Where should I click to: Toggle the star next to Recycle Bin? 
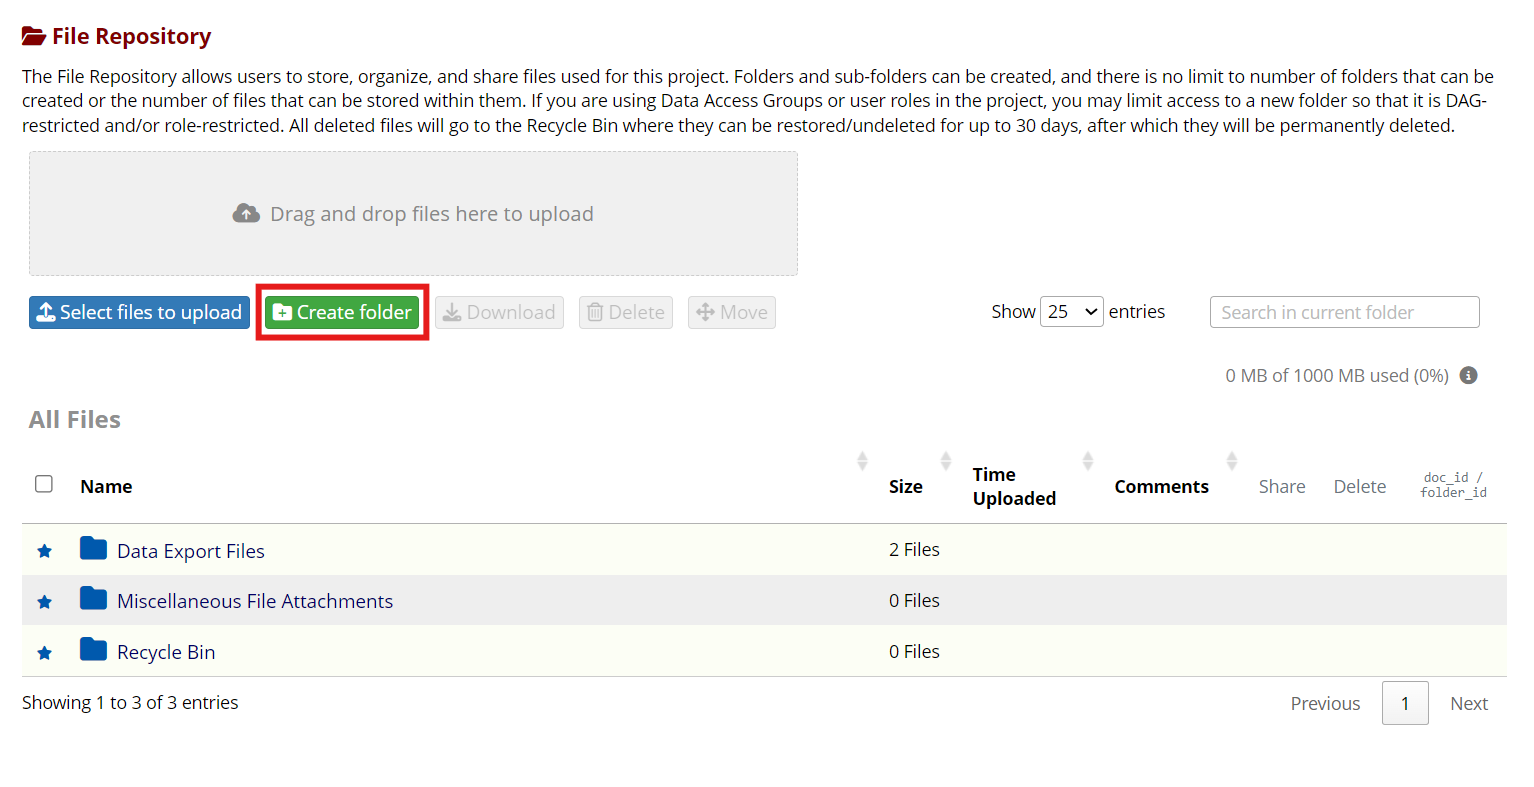coord(44,652)
